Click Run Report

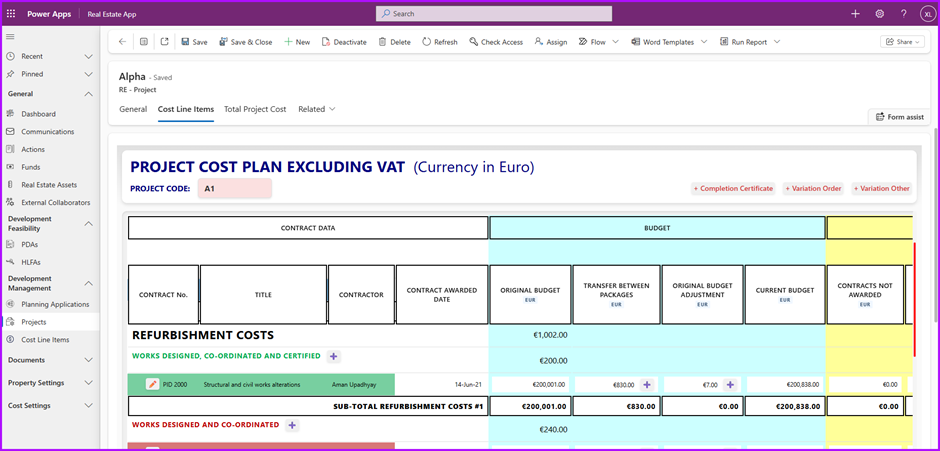click(x=743, y=42)
